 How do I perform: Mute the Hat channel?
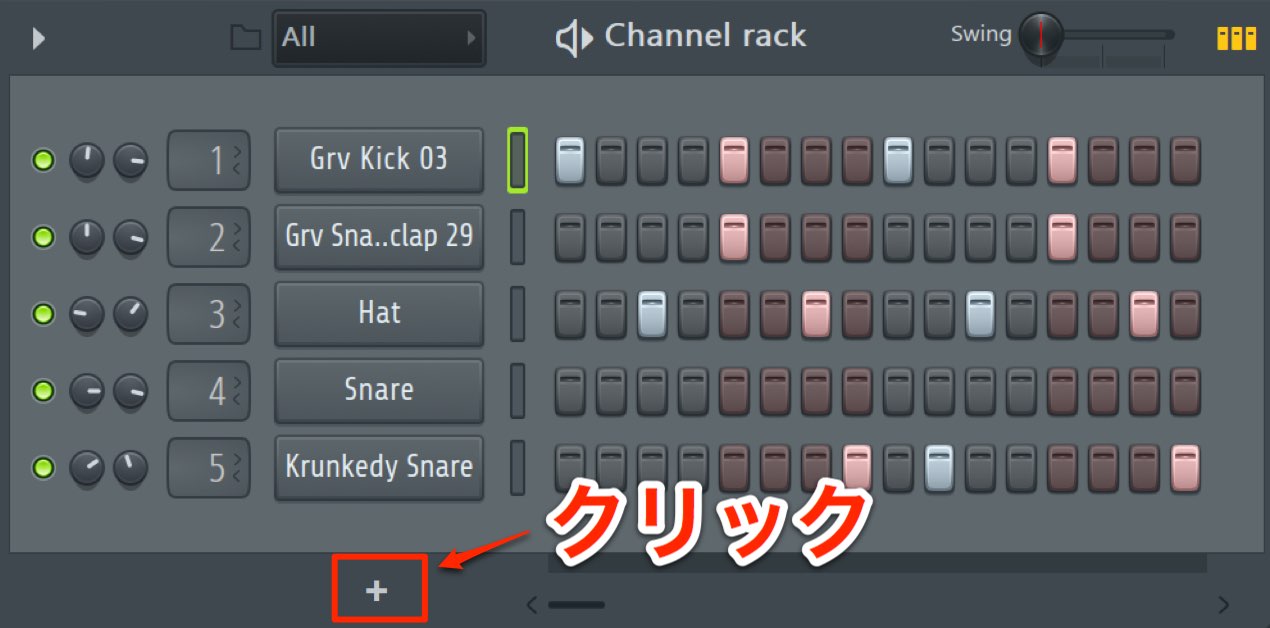pos(43,314)
